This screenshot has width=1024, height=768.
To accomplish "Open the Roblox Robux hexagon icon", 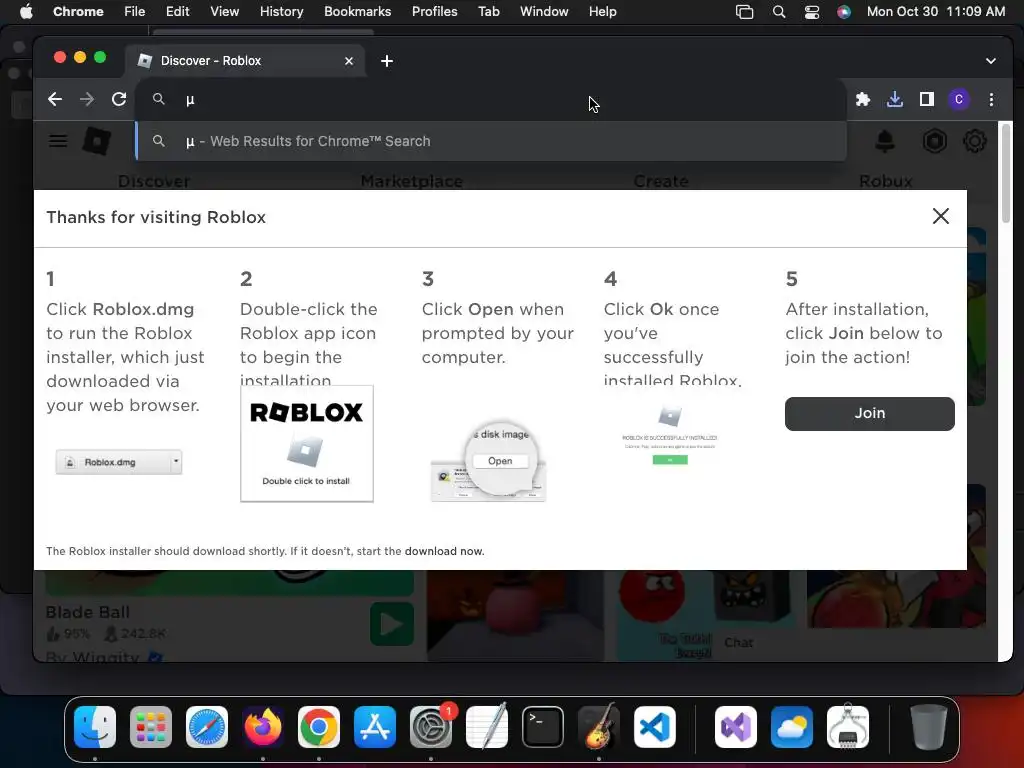I will tap(935, 141).
